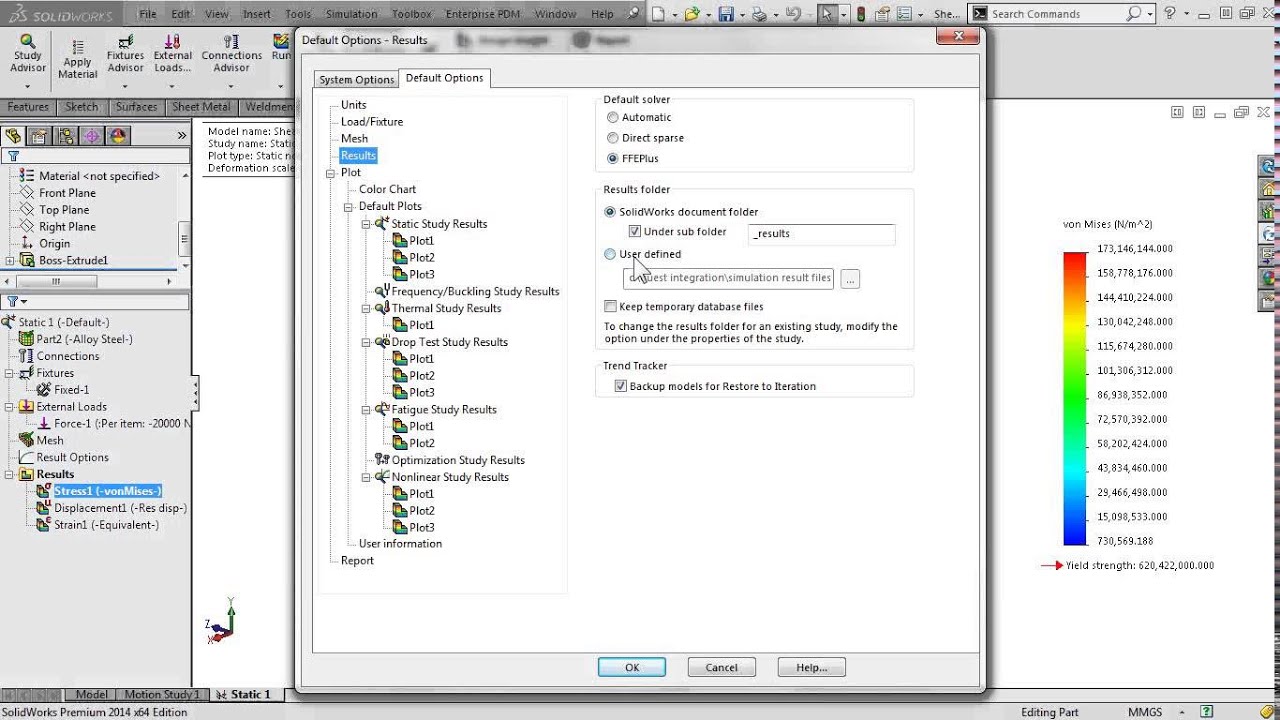Expand the Boss-Extrude1 feature
Image resolution: width=1280 pixels, height=720 pixels.
[10, 261]
